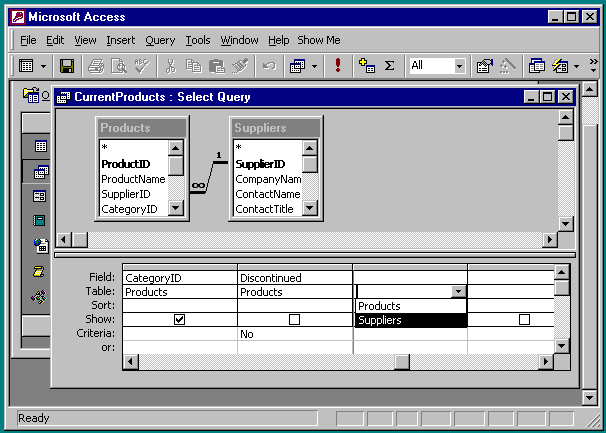Screen dimensions: 606x433
Task: Open Print Preview from the toolbar
Action: click(119, 66)
